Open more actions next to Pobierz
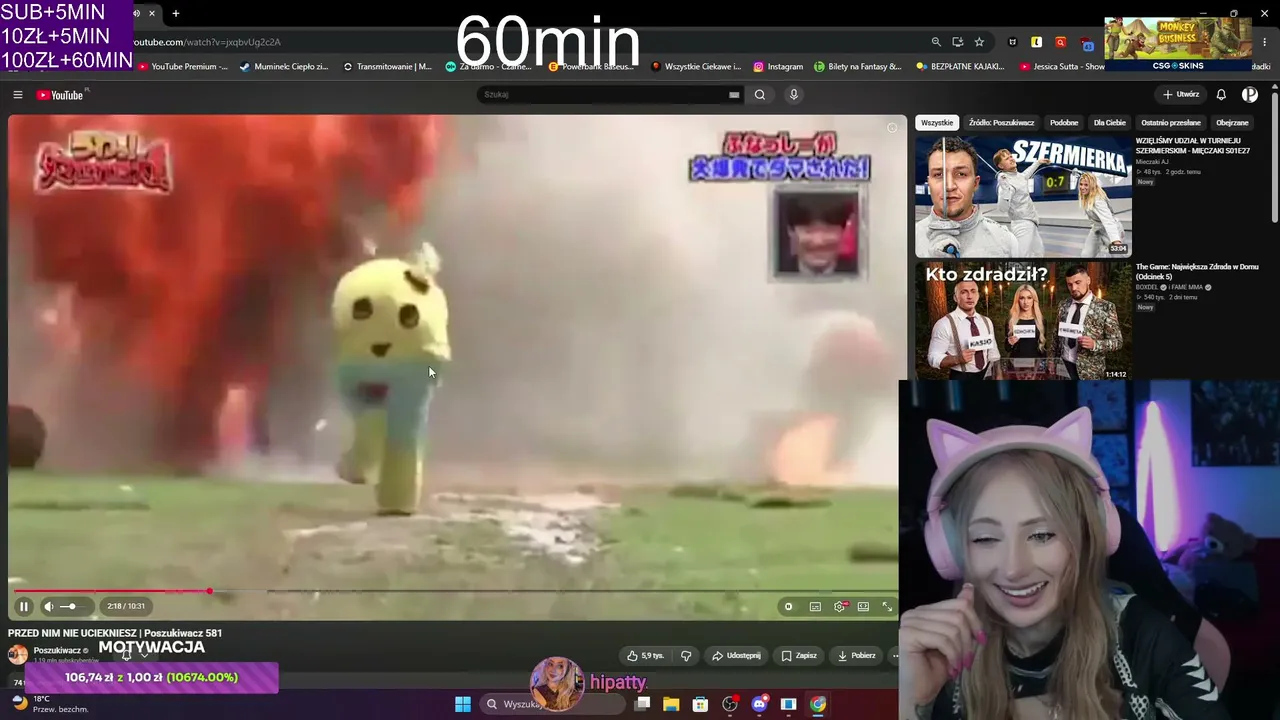 pos(894,656)
